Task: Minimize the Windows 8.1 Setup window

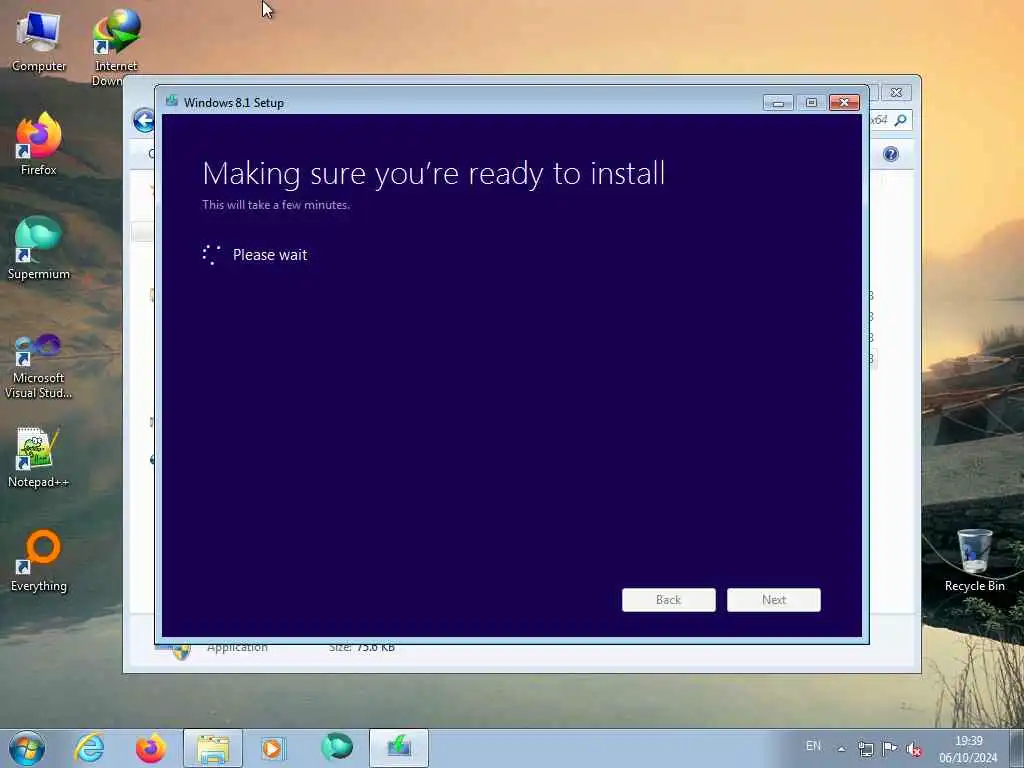Action: 778,103
